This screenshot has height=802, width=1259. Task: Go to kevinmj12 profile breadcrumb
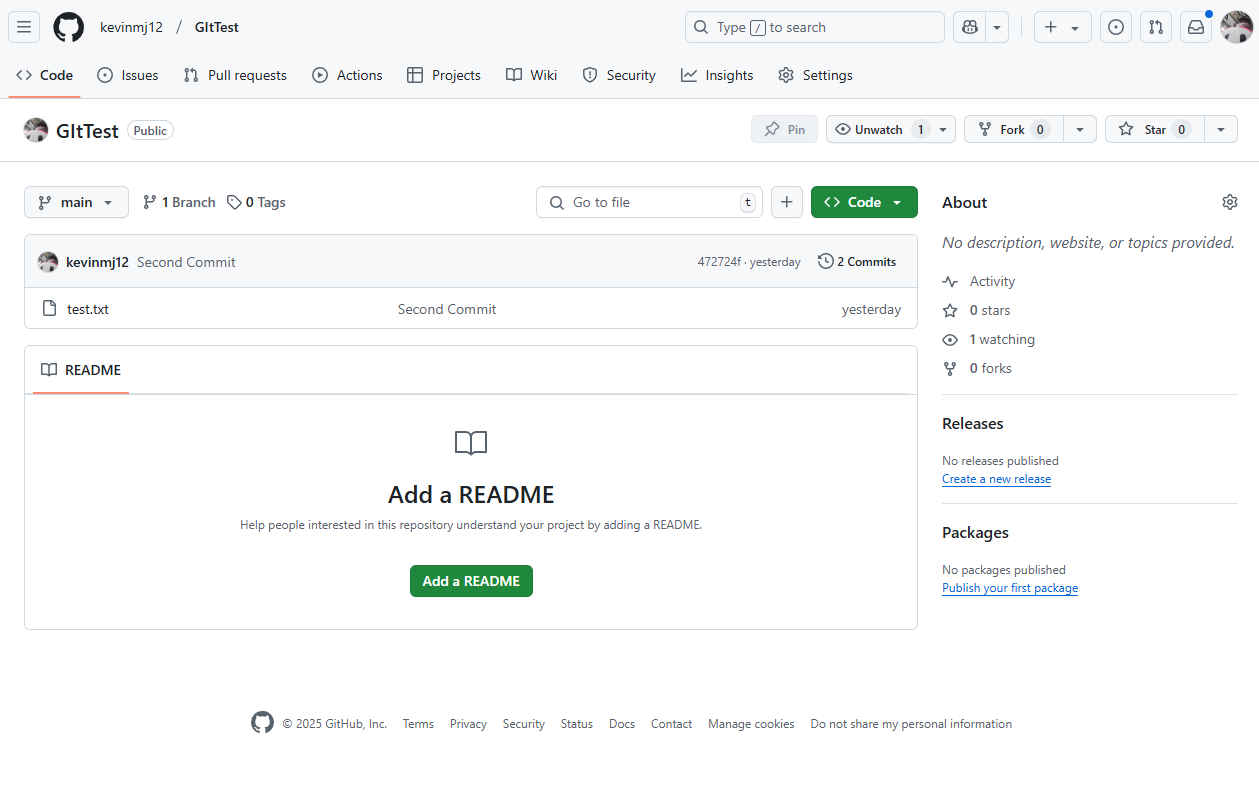[x=131, y=27]
